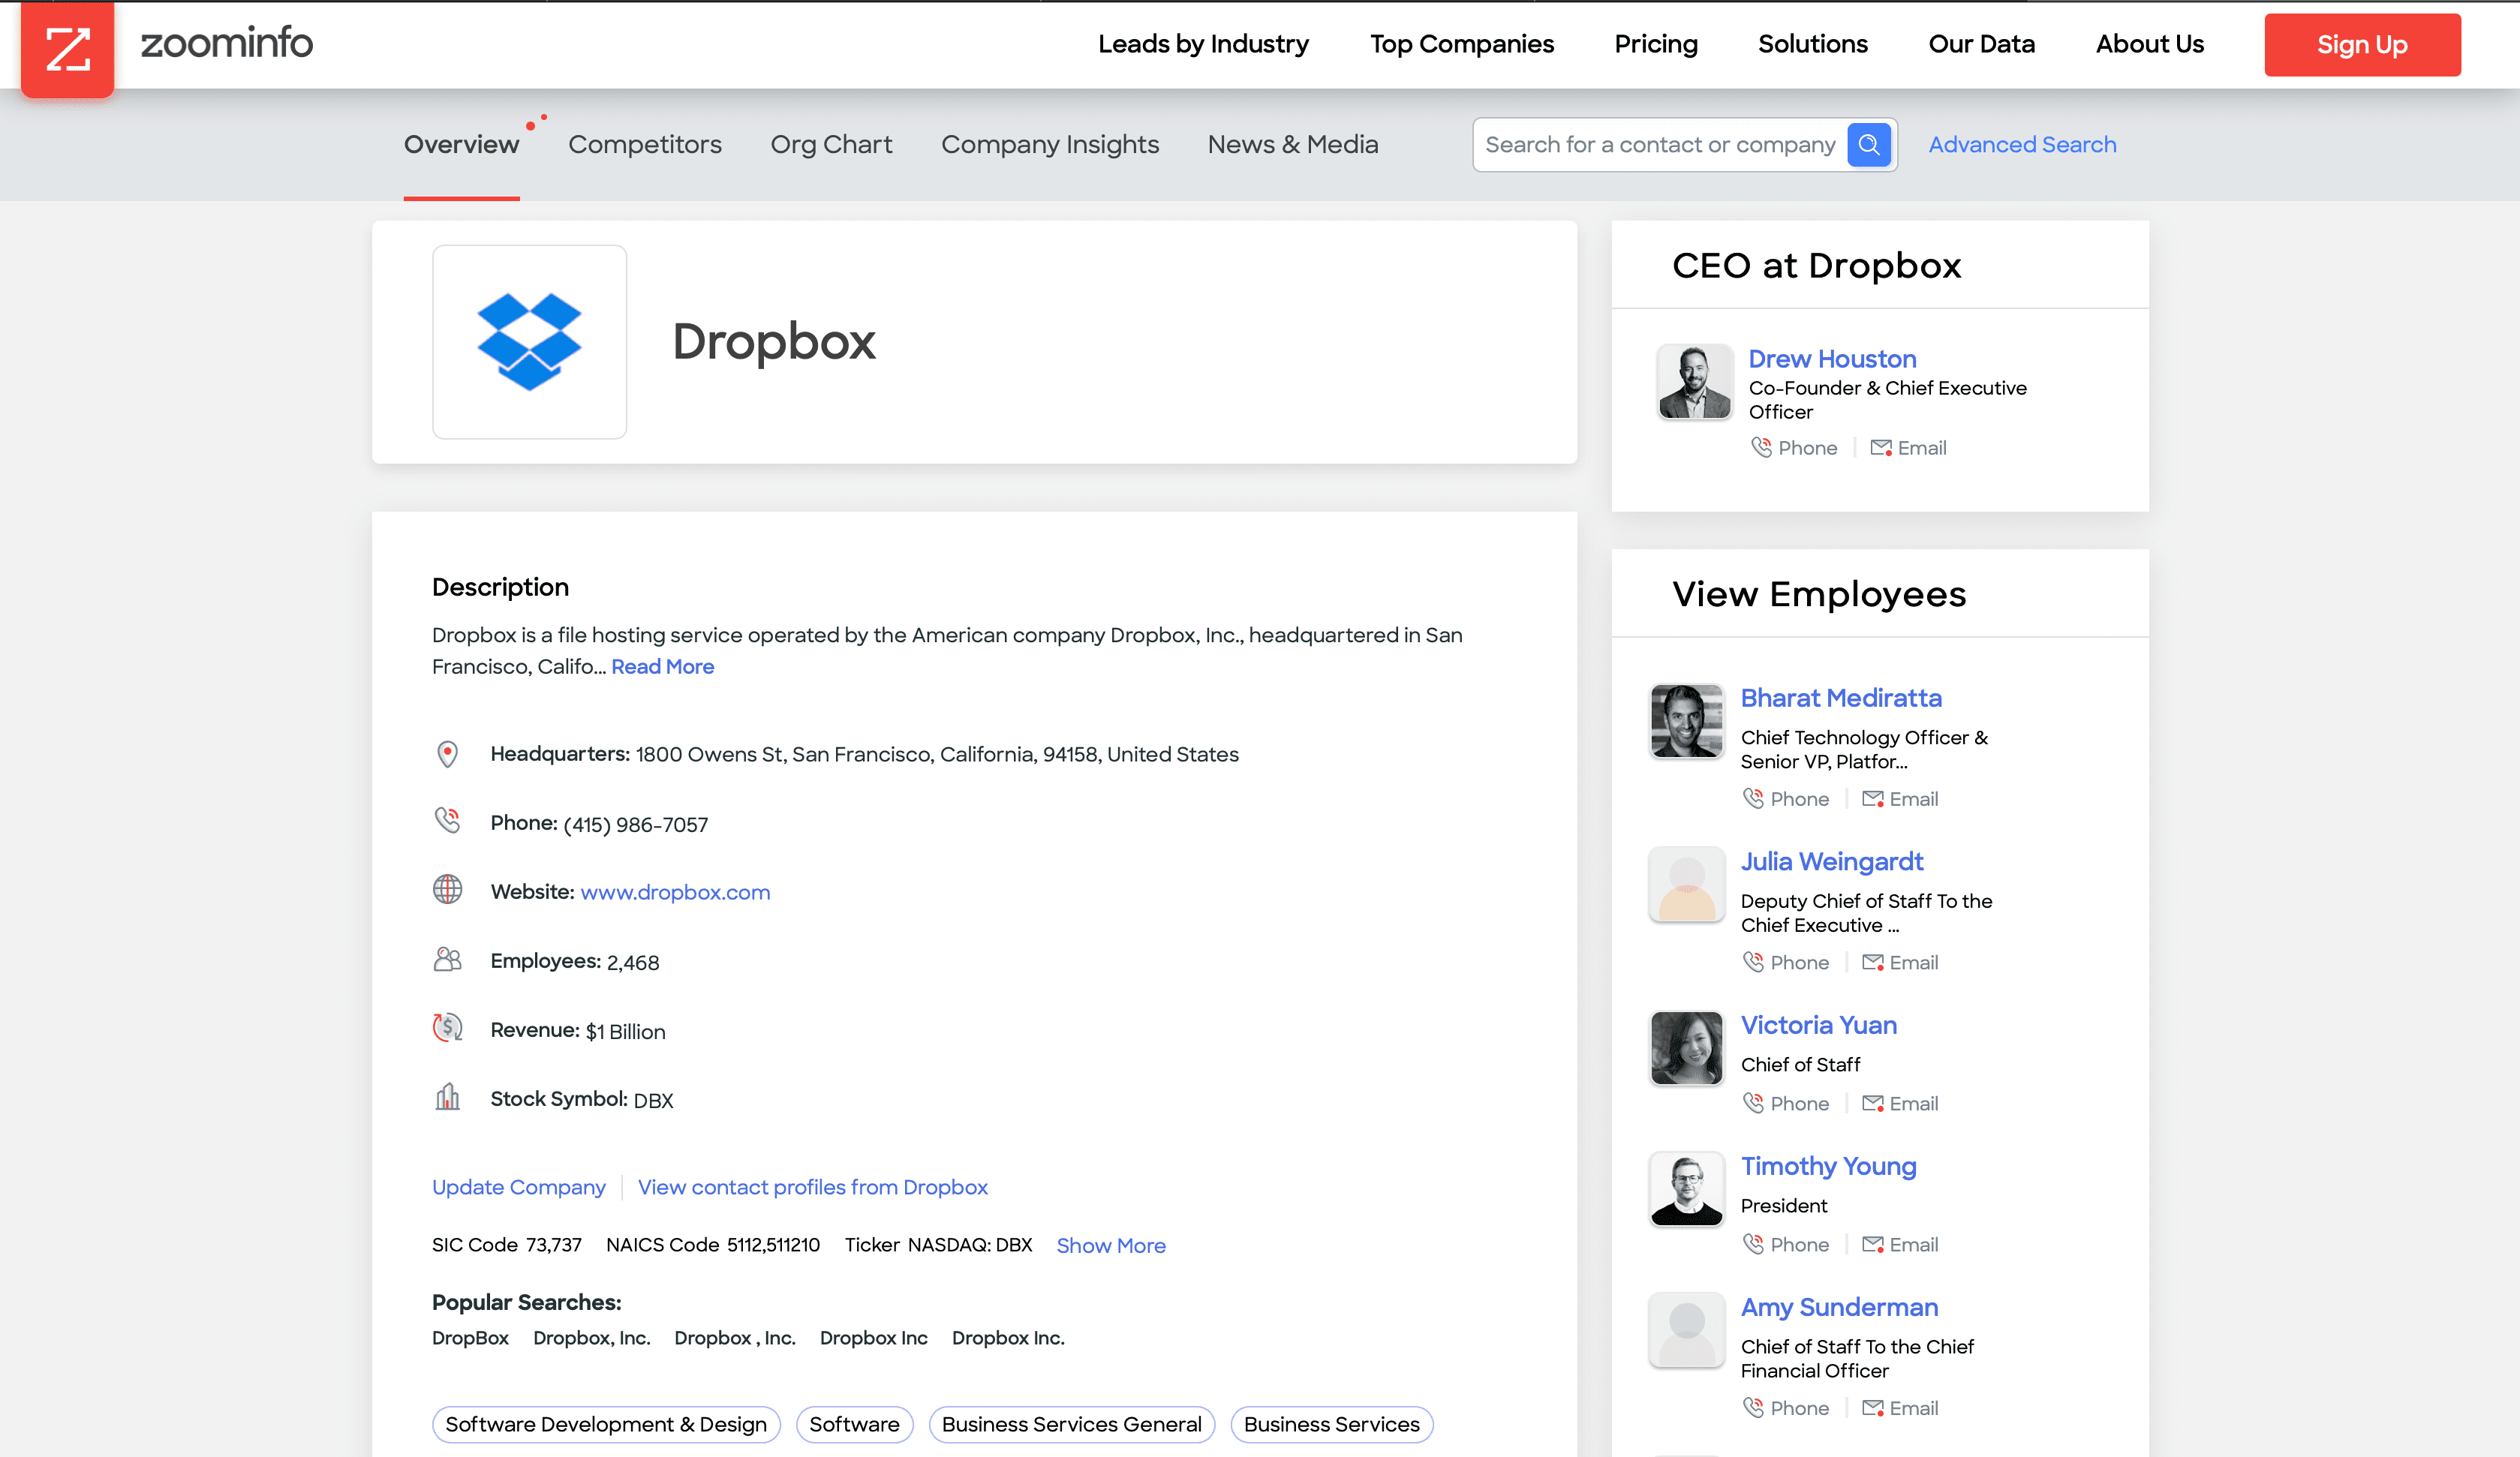Select the Business Services General tag
The height and width of the screenshot is (1457, 2520).
point(1071,1424)
